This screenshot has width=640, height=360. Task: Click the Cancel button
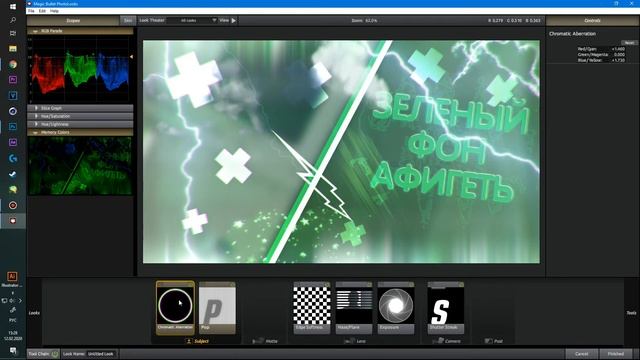tap(581, 354)
